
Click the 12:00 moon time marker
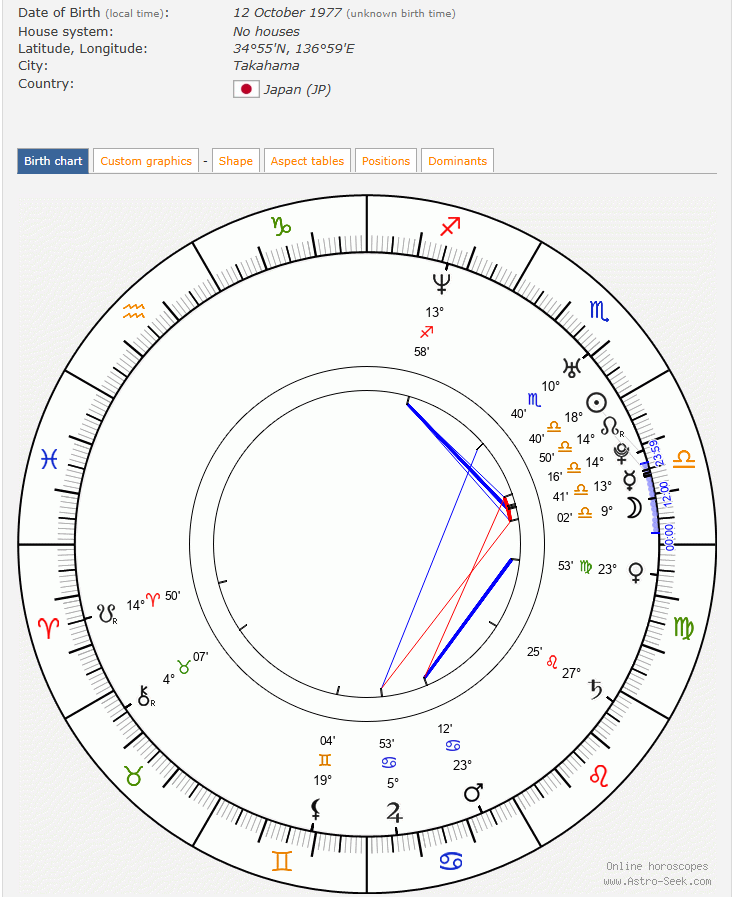pyautogui.click(x=665, y=494)
